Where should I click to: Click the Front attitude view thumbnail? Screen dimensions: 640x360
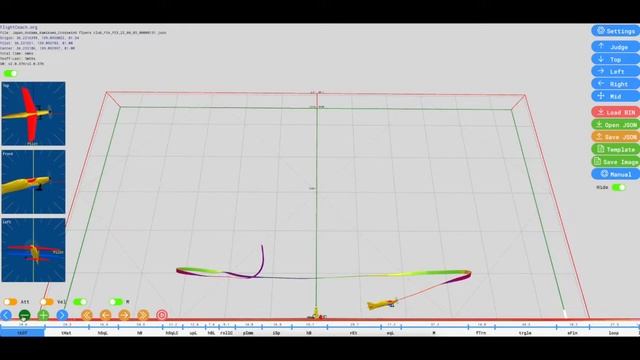click(33, 182)
